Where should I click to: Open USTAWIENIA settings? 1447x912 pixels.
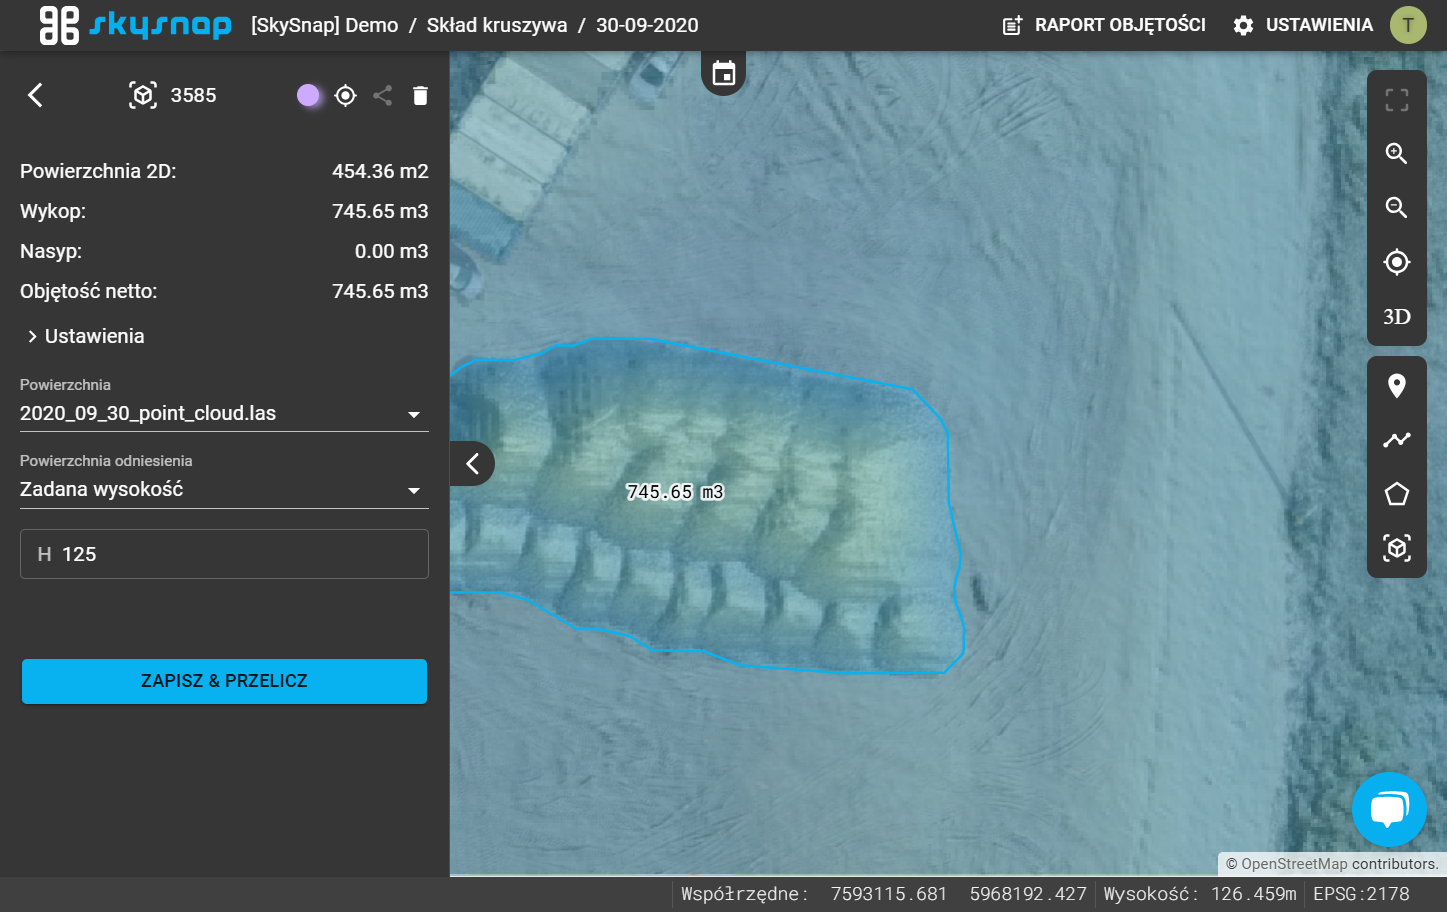(x=1303, y=25)
